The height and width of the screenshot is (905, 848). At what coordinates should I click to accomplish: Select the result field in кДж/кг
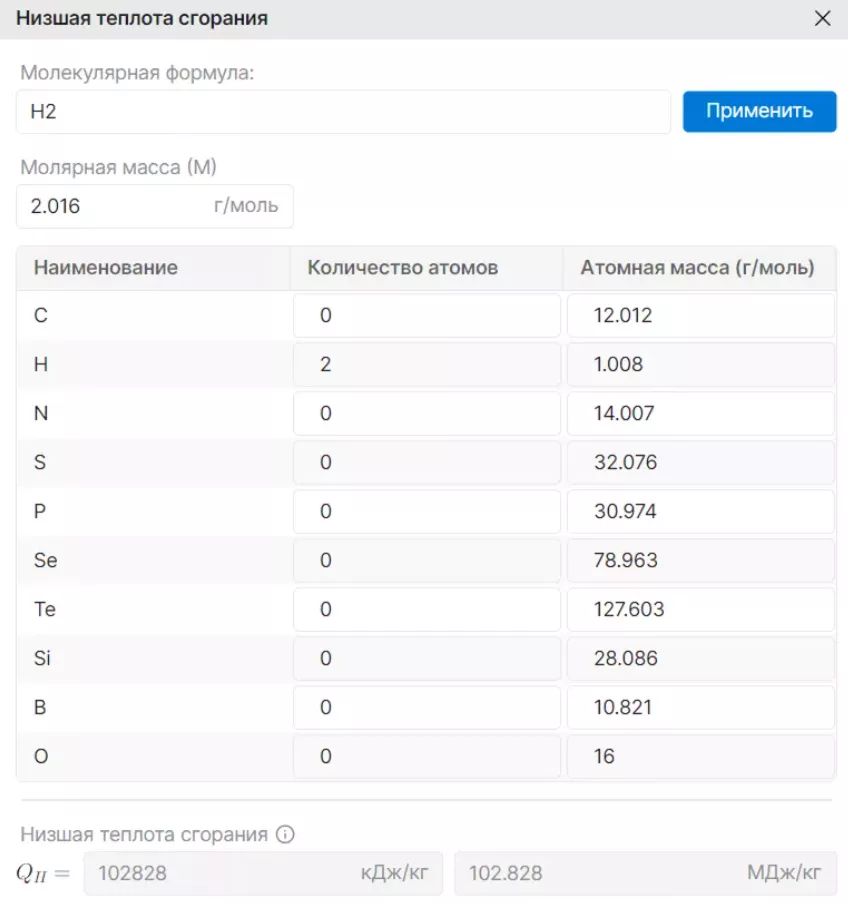[x=263, y=873]
